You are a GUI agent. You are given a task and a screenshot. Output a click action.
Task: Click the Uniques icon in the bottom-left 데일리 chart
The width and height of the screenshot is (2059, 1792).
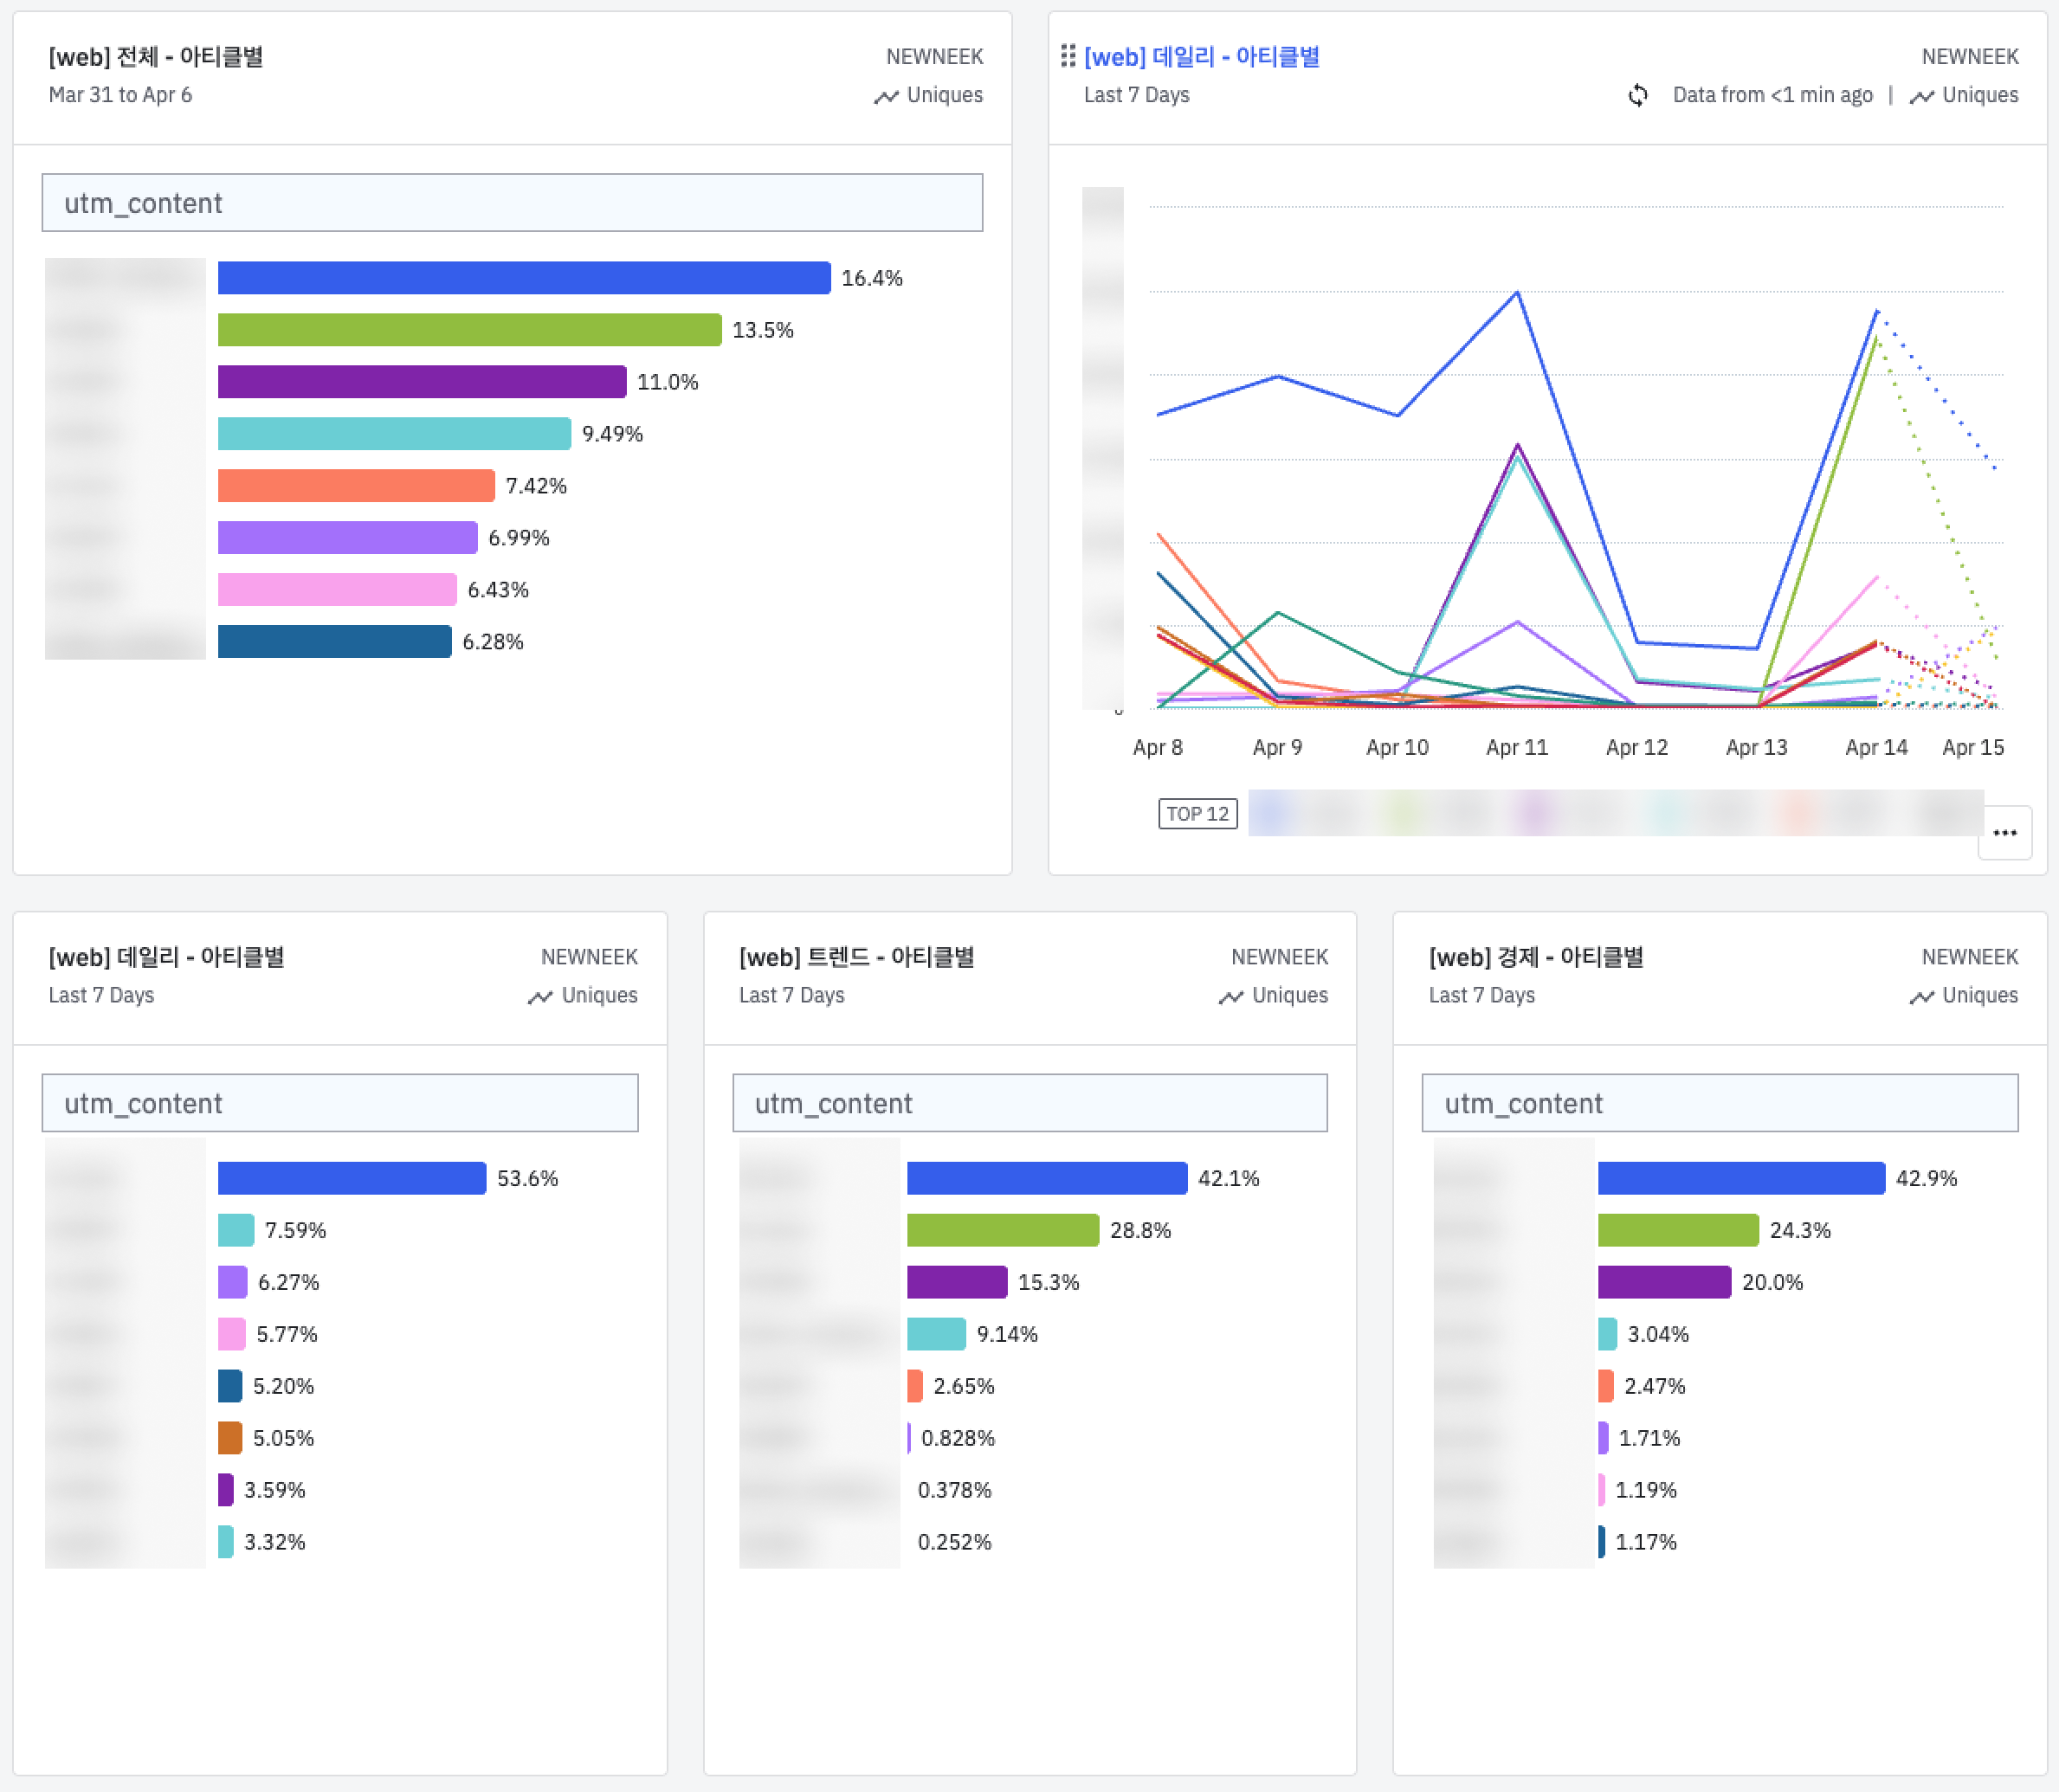(x=540, y=996)
